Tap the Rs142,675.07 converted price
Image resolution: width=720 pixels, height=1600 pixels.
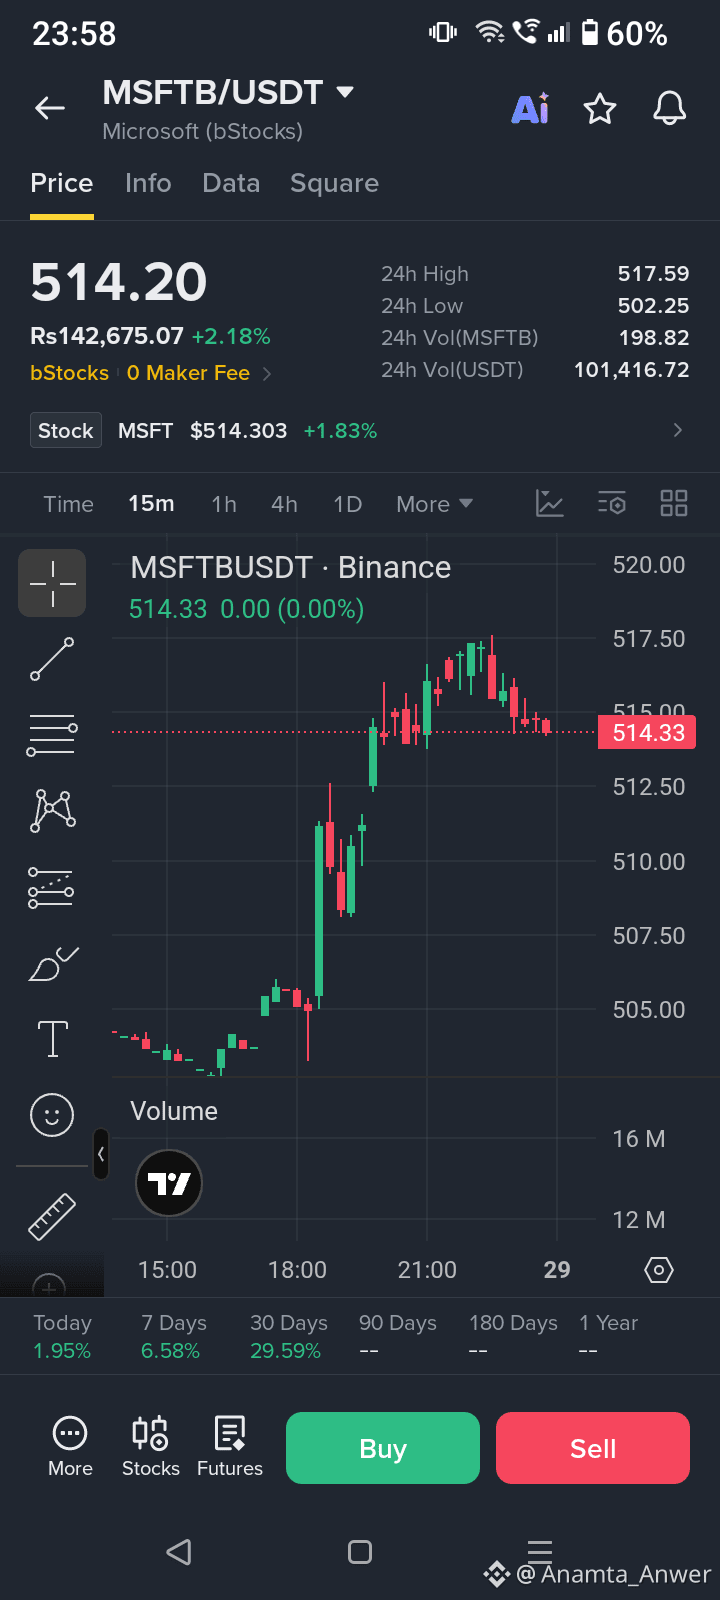tap(107, 336)
